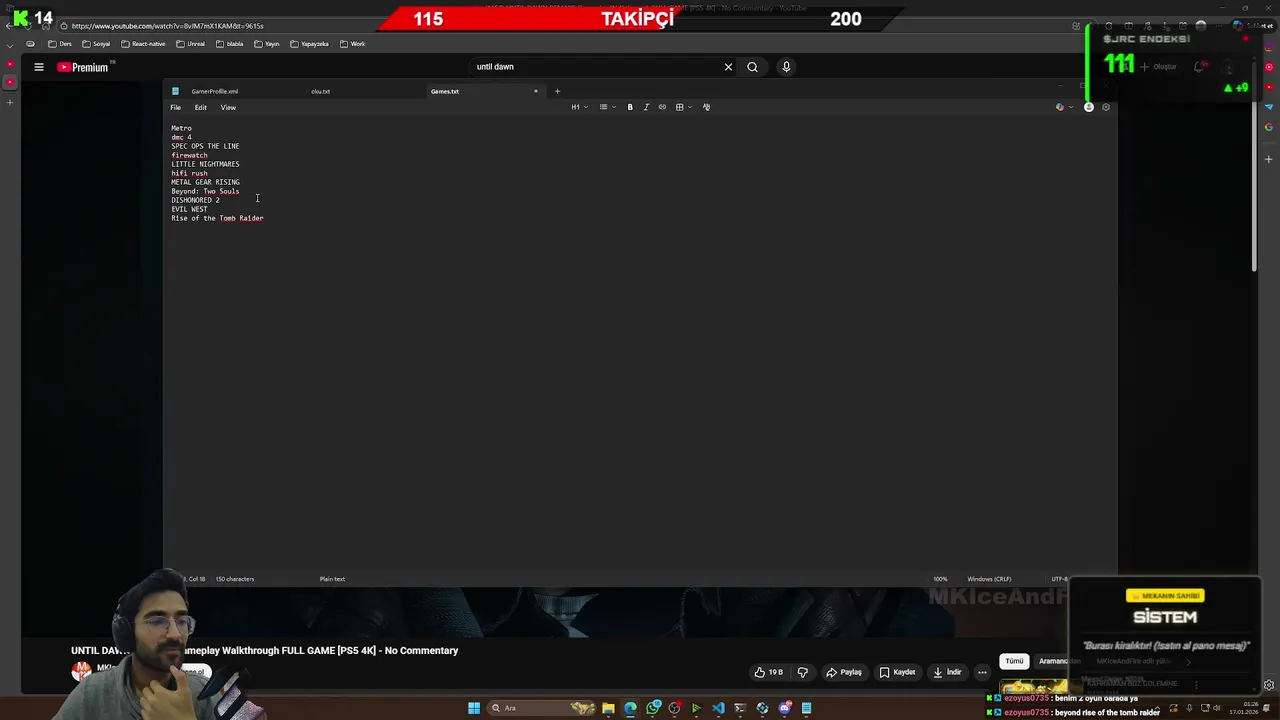Clear formatting in the Notepad toolbar
The image size is (1280, 720).
click(706, 107)
